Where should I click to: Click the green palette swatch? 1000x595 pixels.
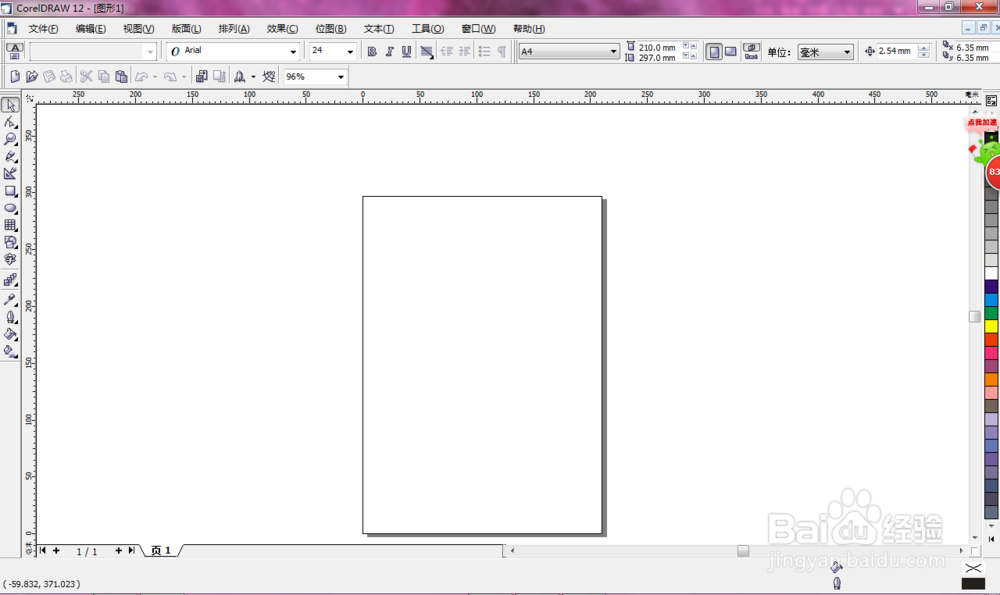tap(991, 312)
